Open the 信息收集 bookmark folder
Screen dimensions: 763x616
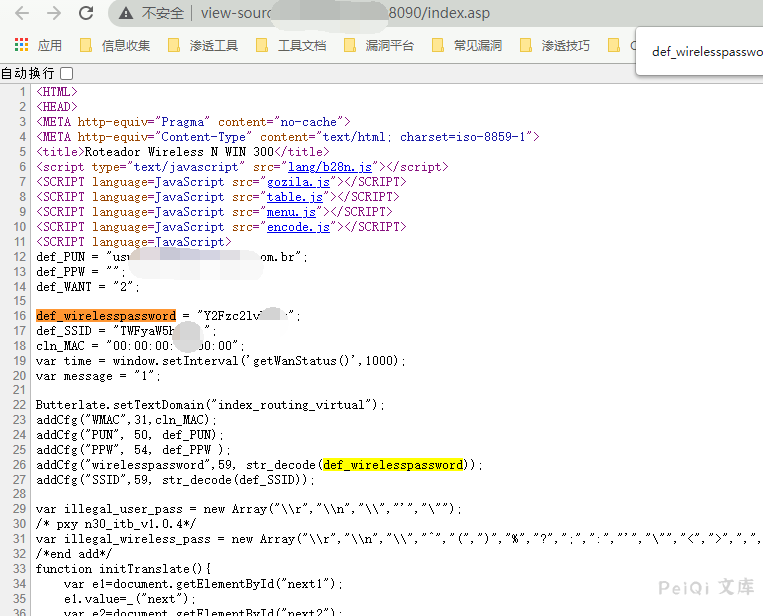[115, 45]
